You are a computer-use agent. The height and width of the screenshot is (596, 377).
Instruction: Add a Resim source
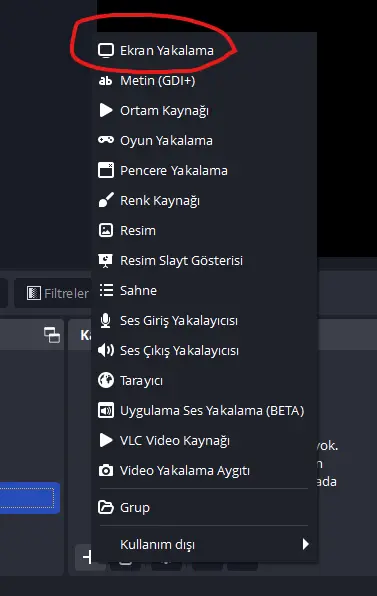204,230
